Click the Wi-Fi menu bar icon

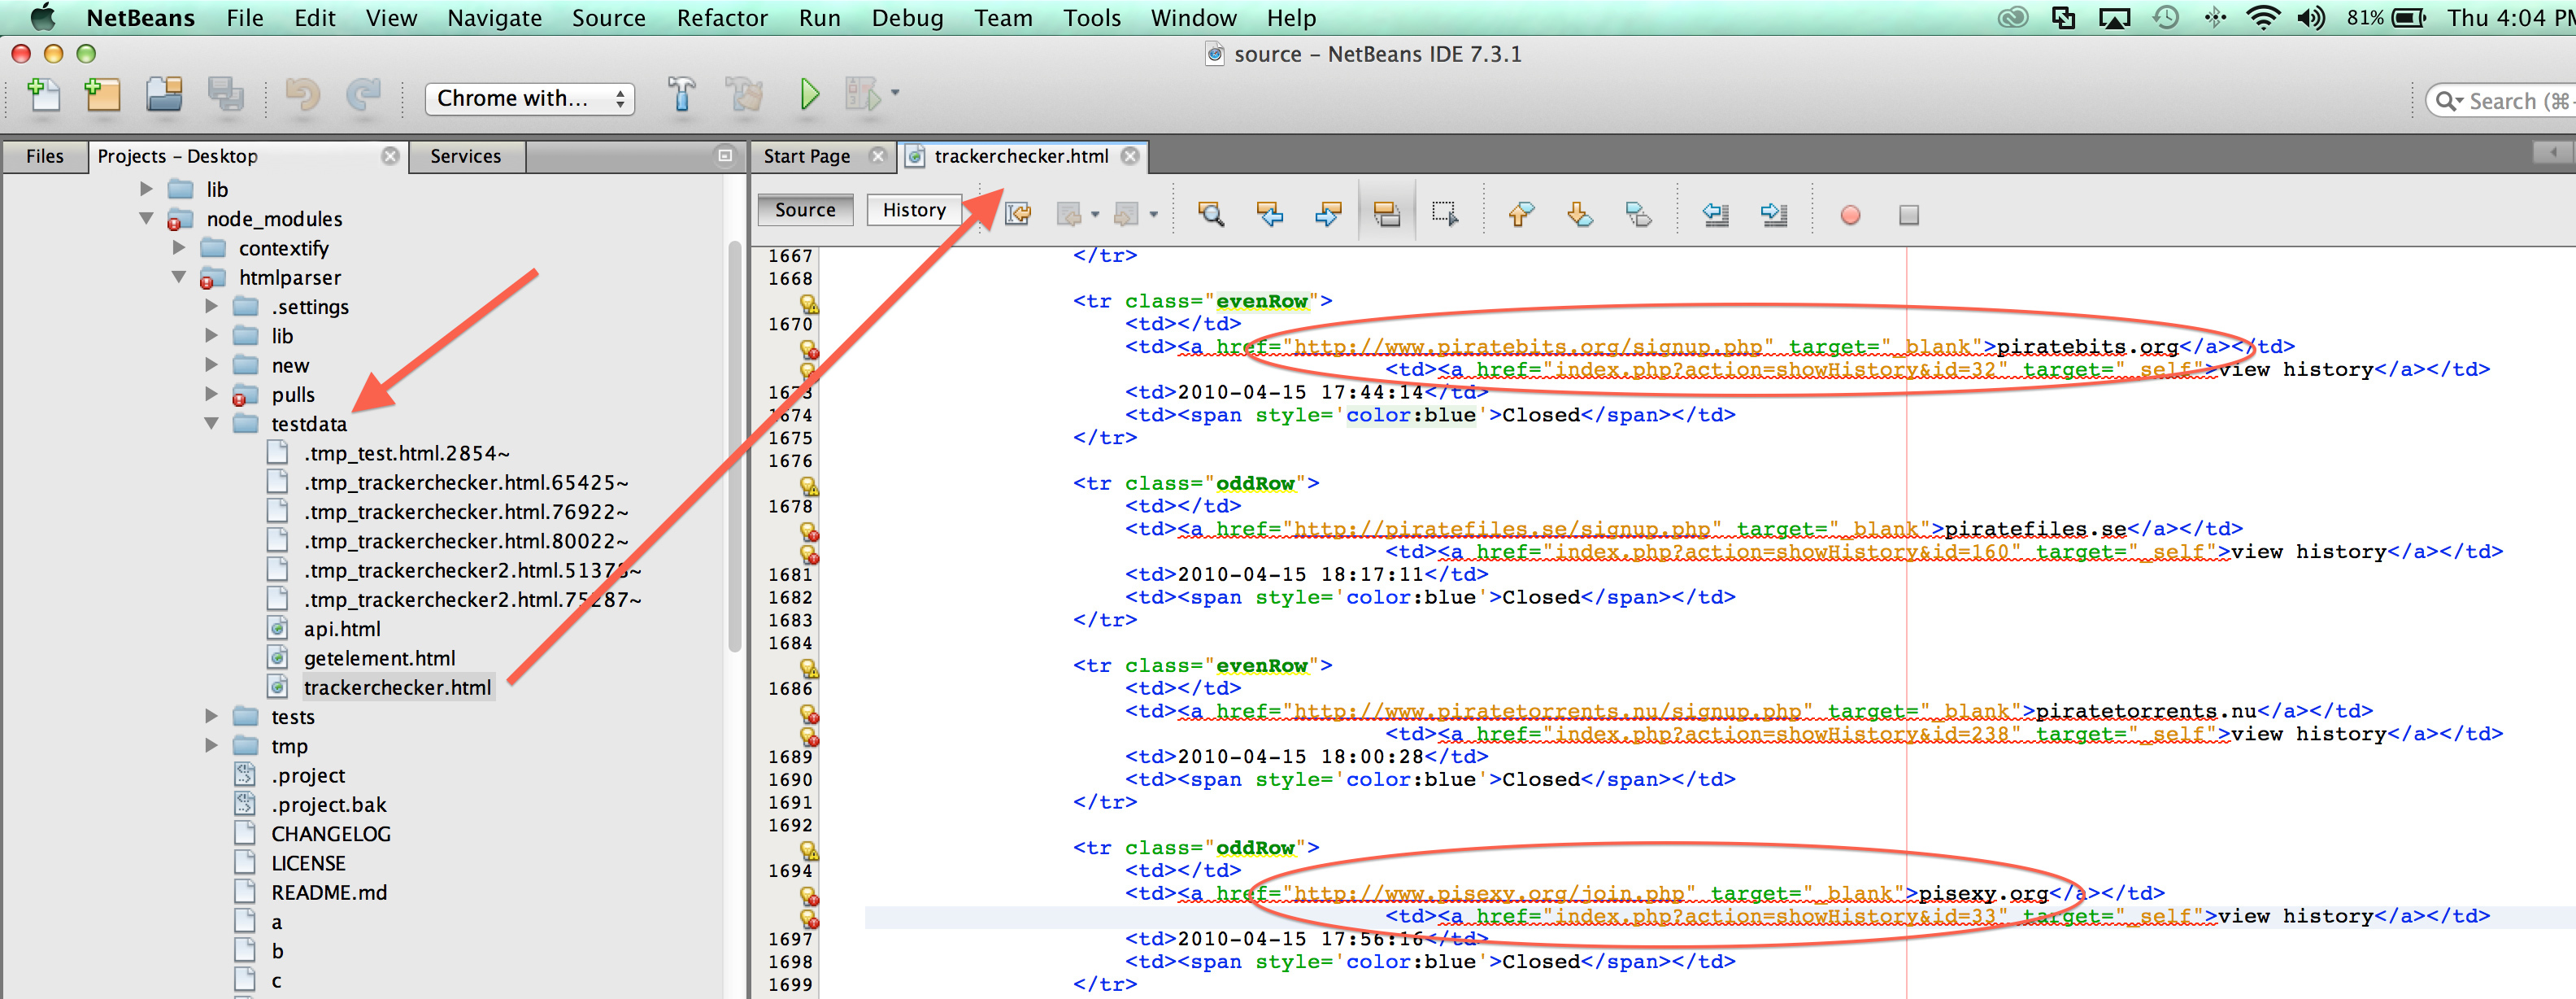(x=2263, y=17)
